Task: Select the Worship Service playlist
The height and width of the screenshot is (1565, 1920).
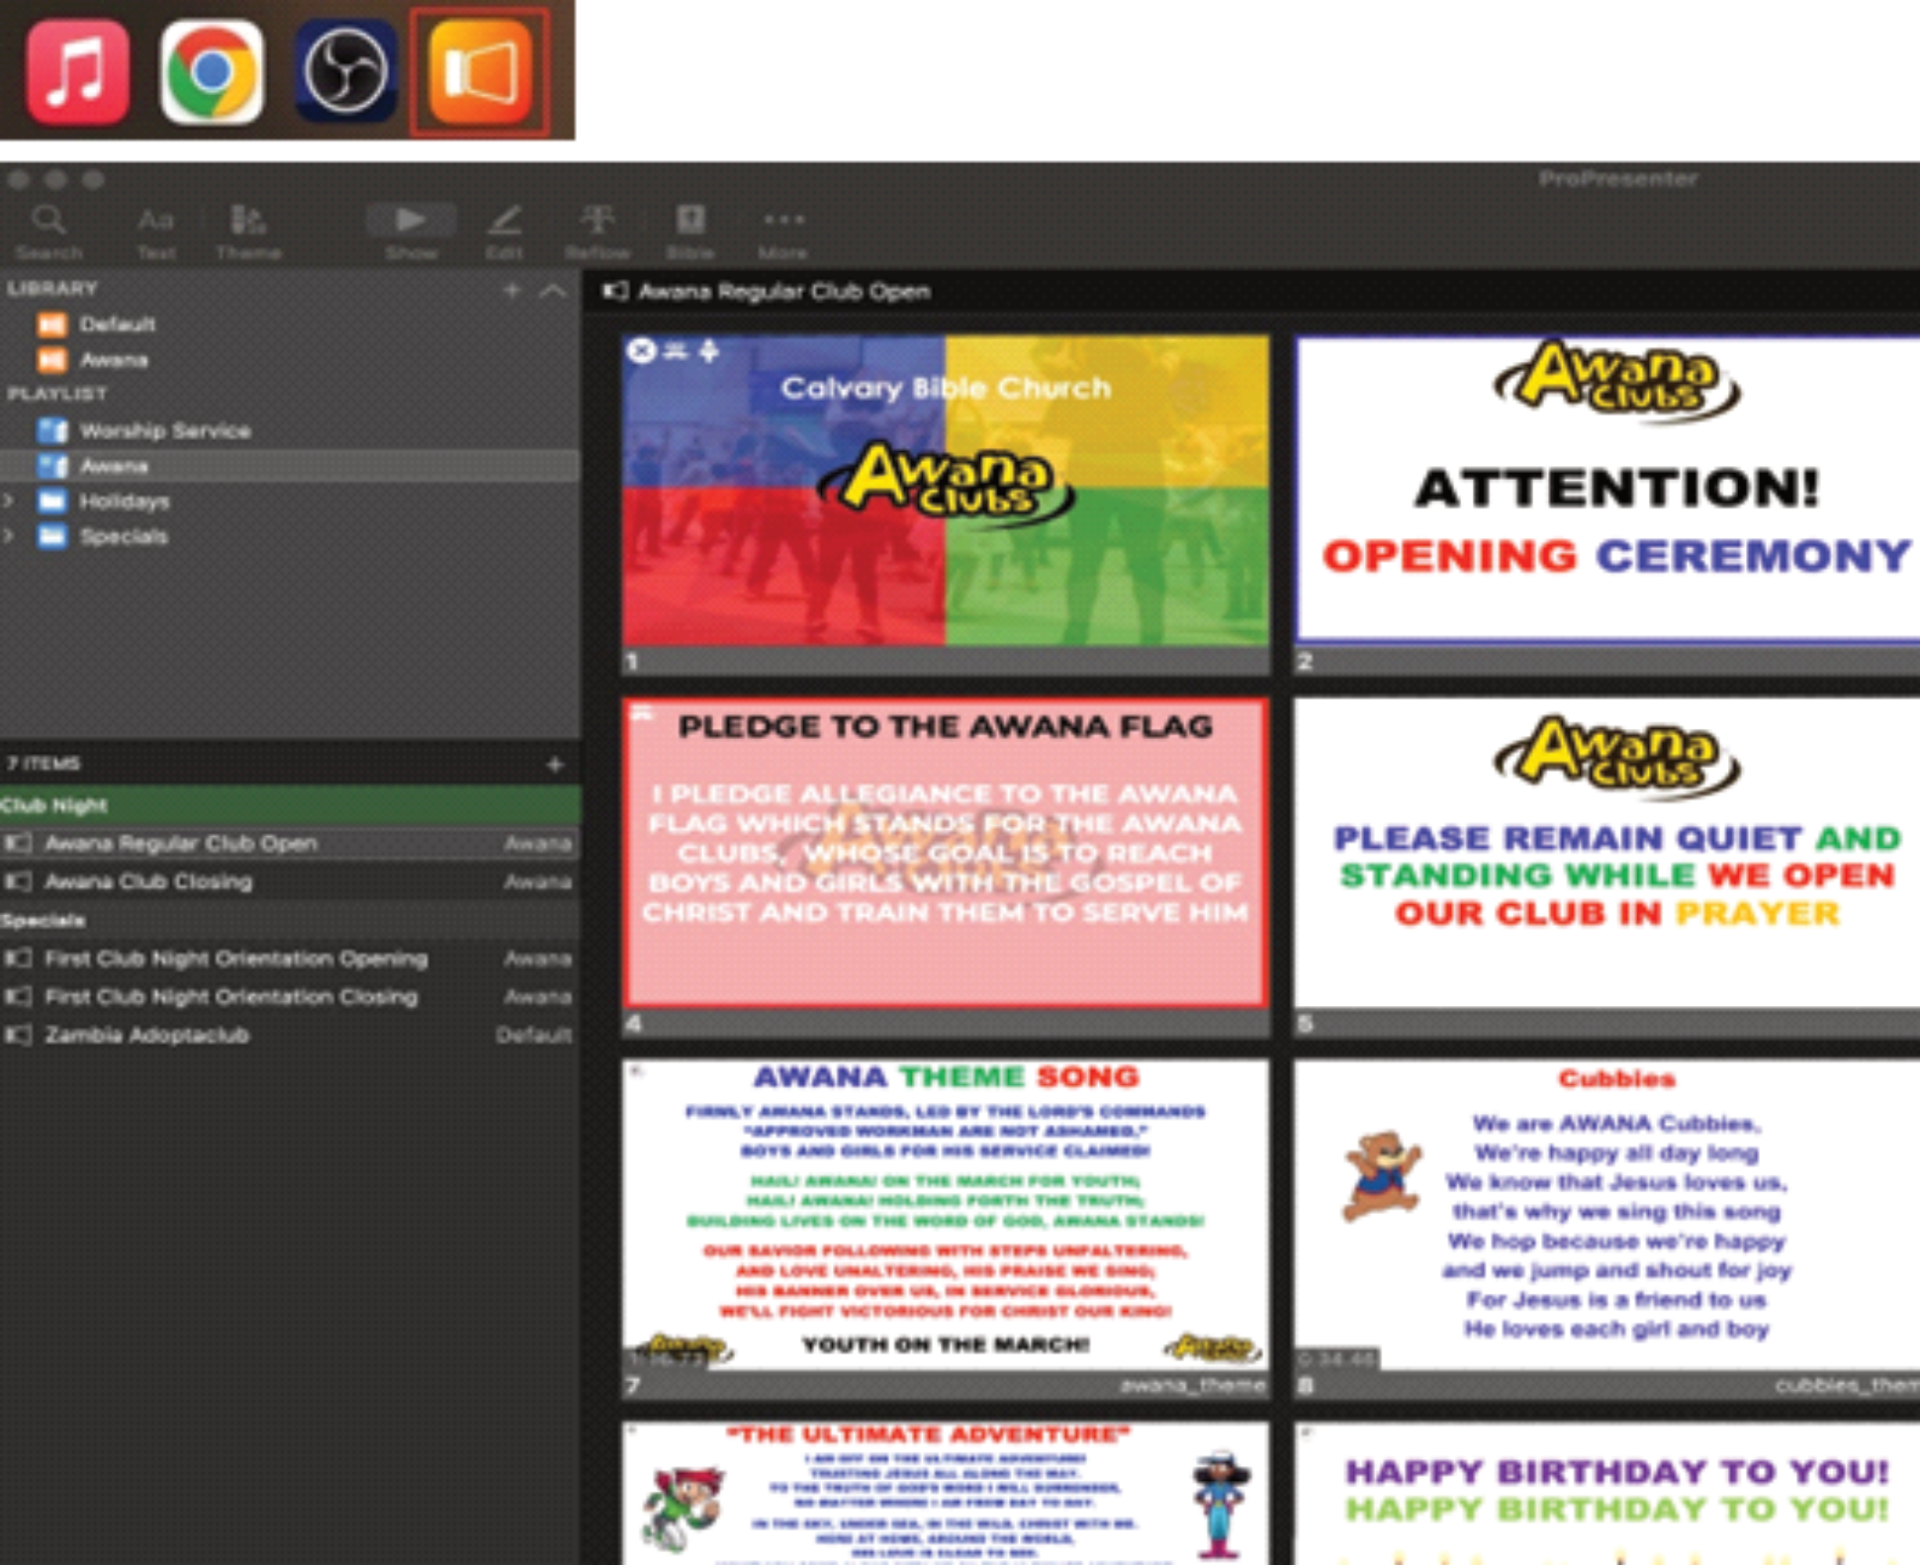Action: (x=290, y=430)
